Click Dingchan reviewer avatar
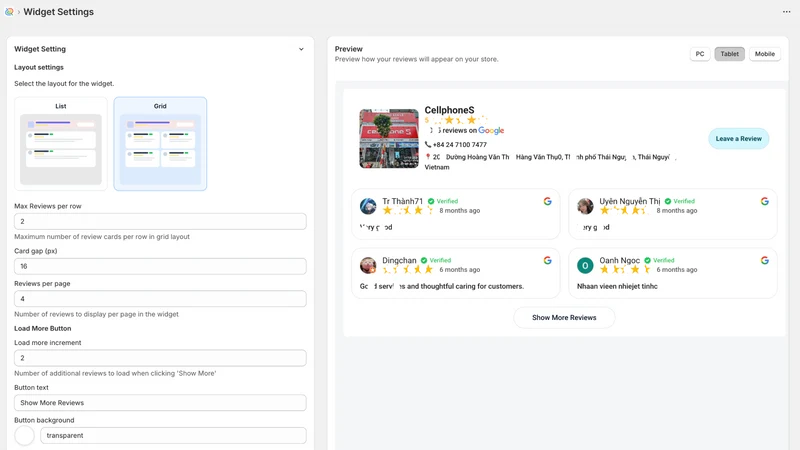 [x=368, y=265]
